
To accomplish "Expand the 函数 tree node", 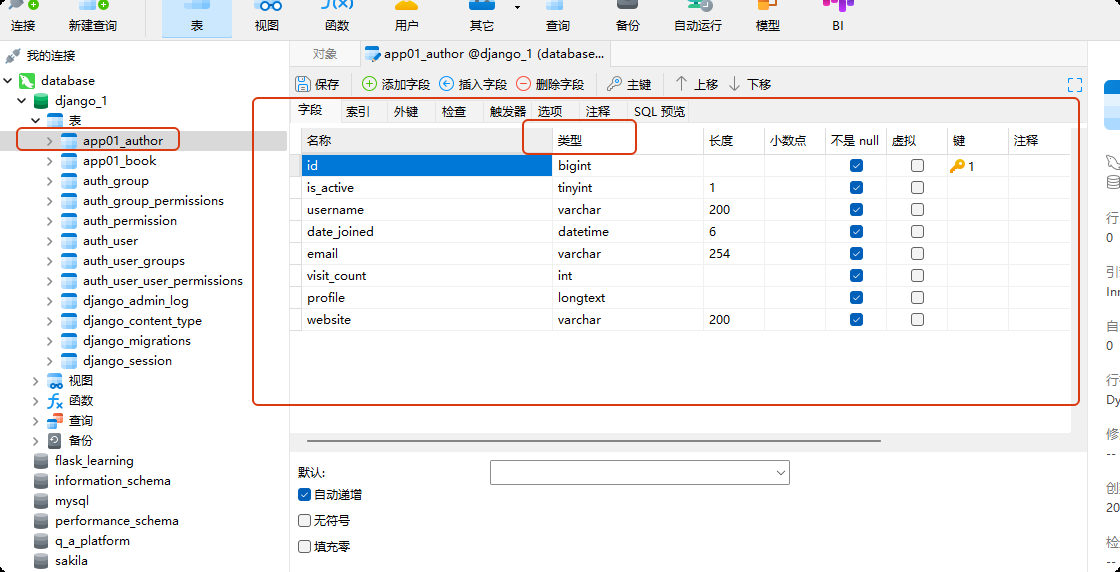I will coord(35,401).
